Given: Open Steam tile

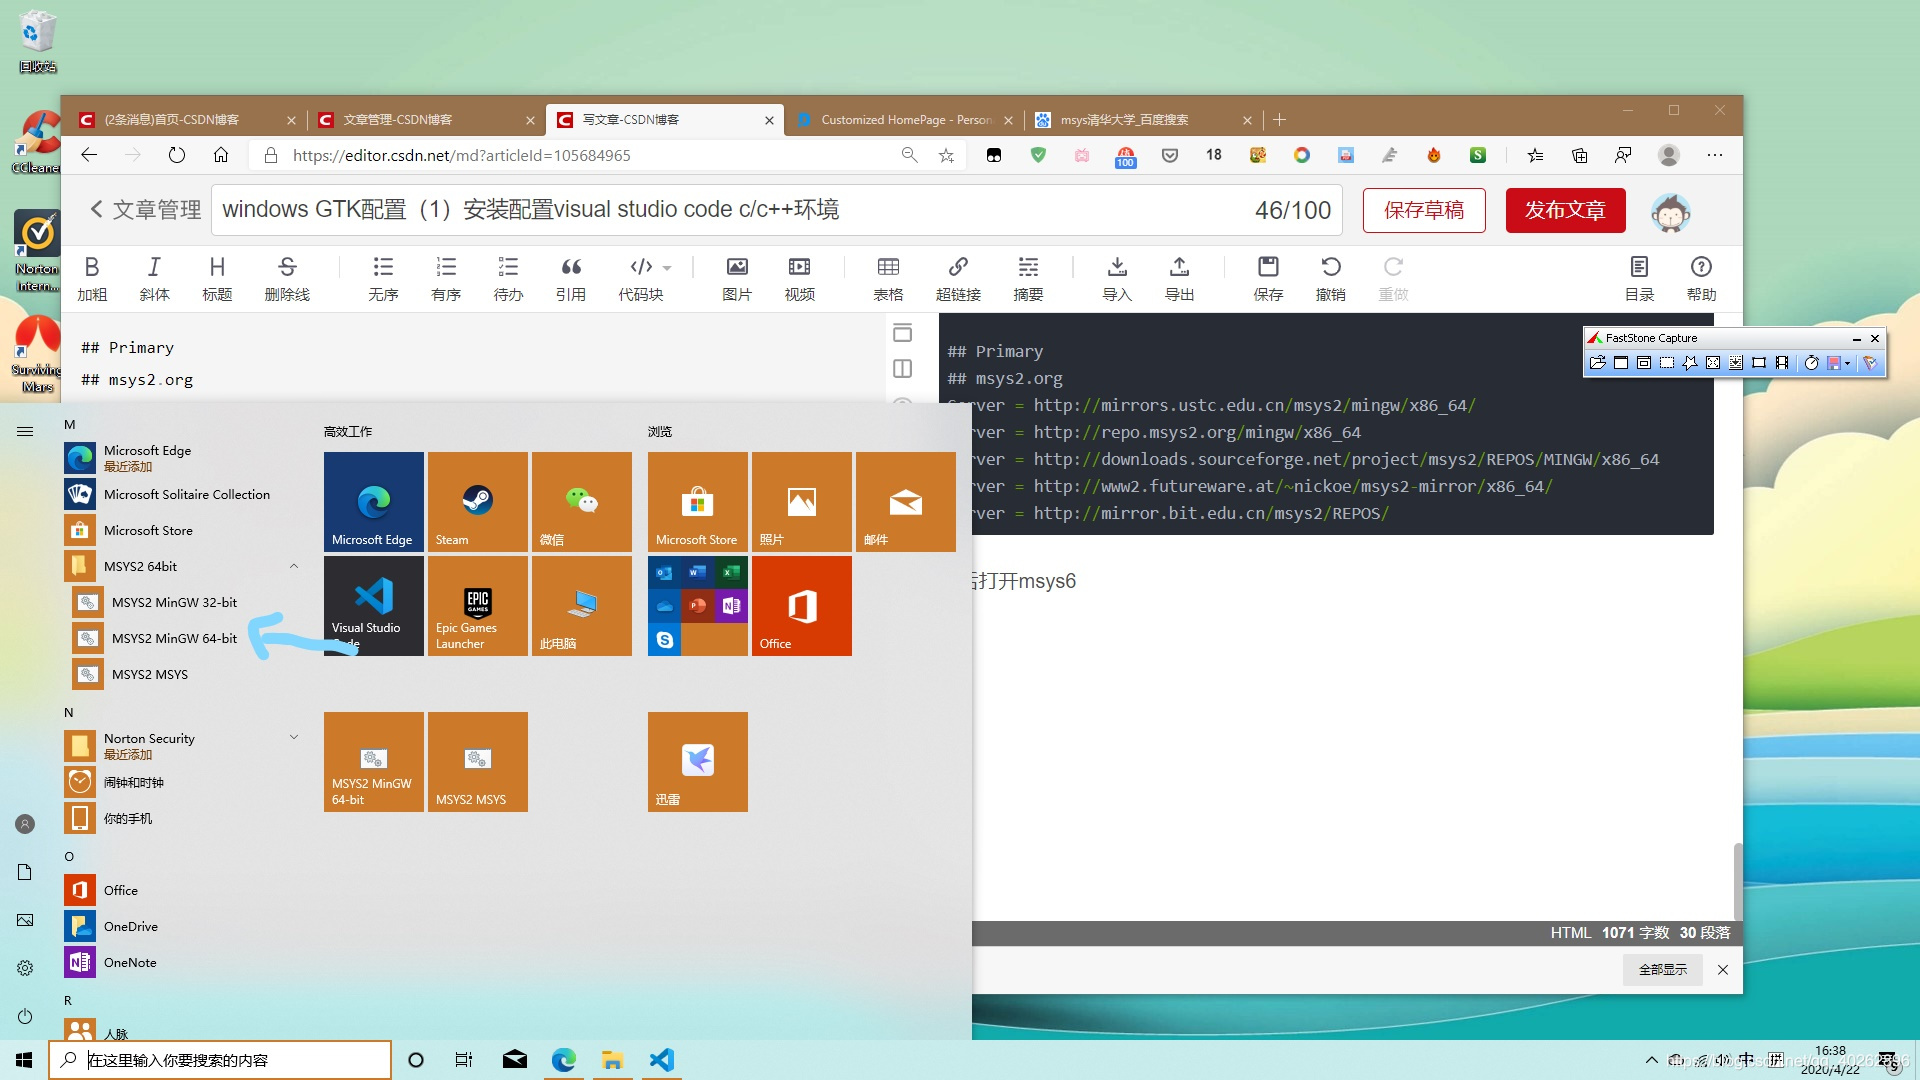Looking at the screenshot, I should pyautogui.click(x=478, y=502).
